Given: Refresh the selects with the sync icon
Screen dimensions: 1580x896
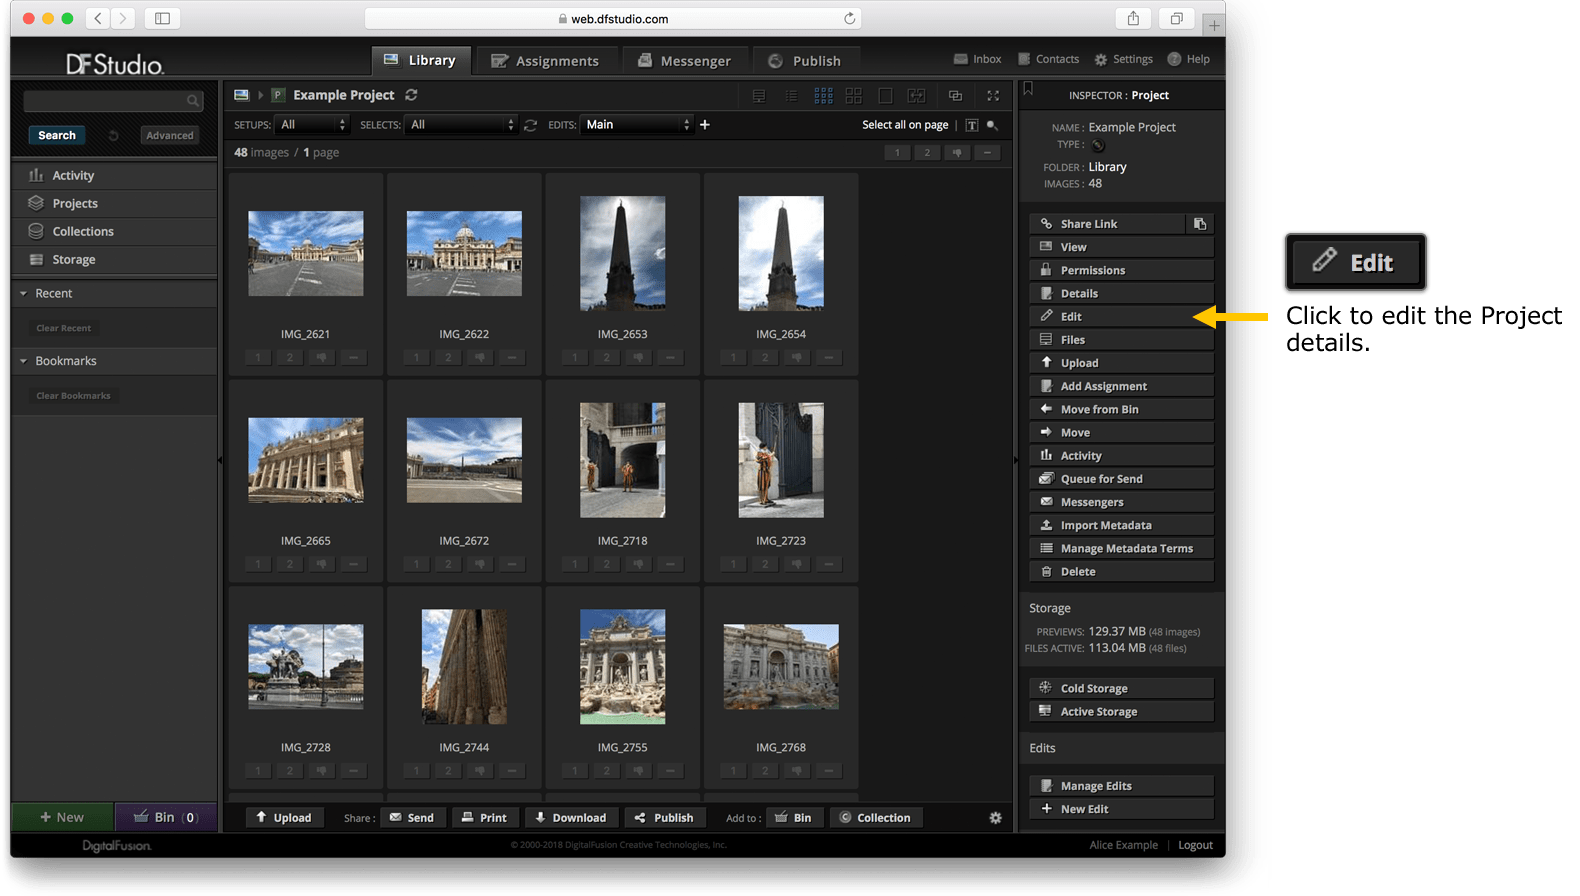Looking at the screenshot, I should [x=531, y=125].
